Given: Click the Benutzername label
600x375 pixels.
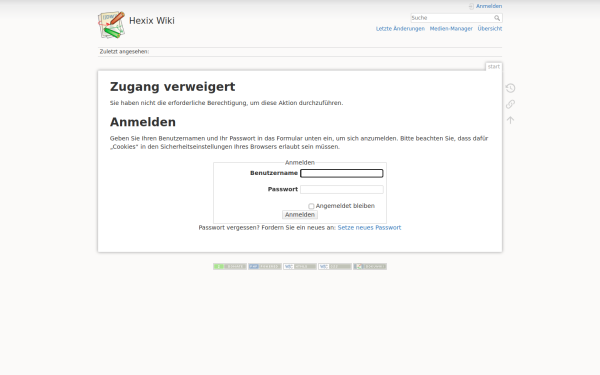Looking at the screenshot, I should coord(274,173).
